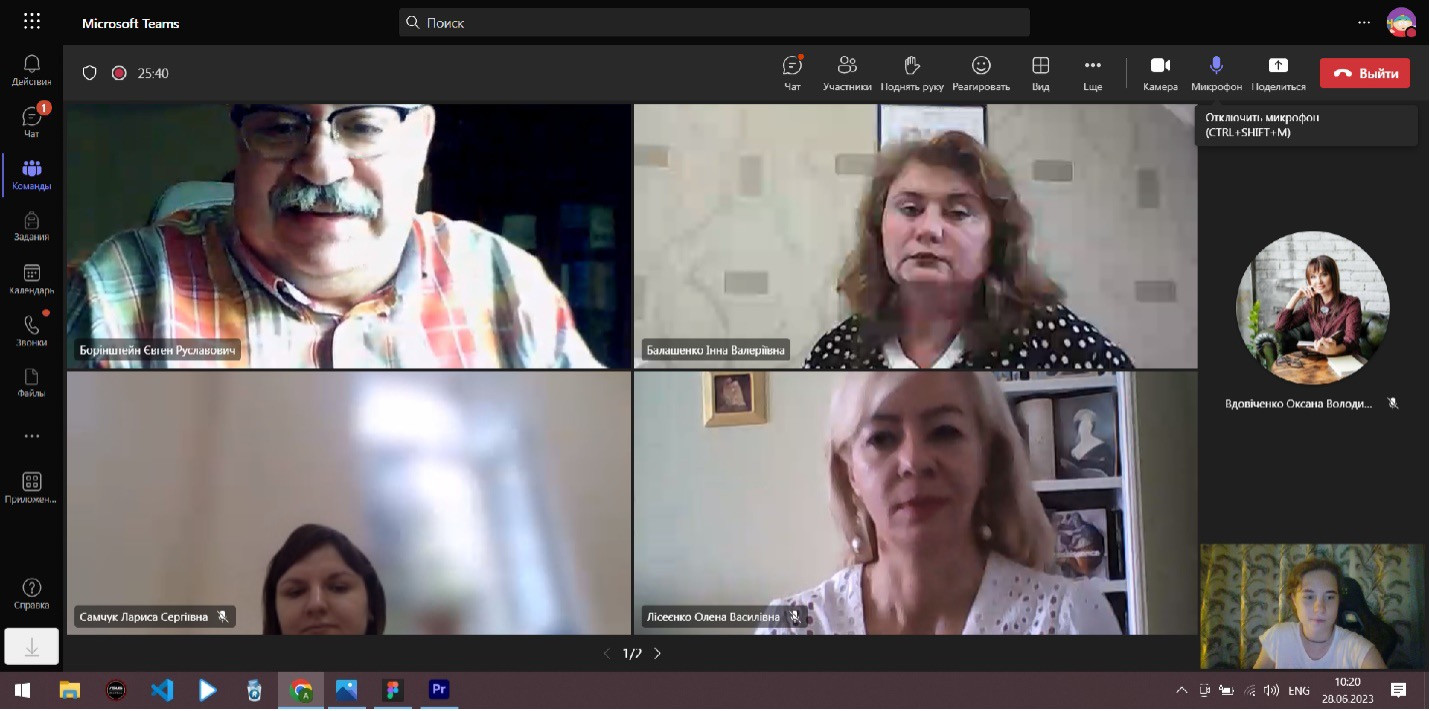This screenshot has width=1430, height=711.
Task: Open Figma from taskbar
Action: [393, 690]
